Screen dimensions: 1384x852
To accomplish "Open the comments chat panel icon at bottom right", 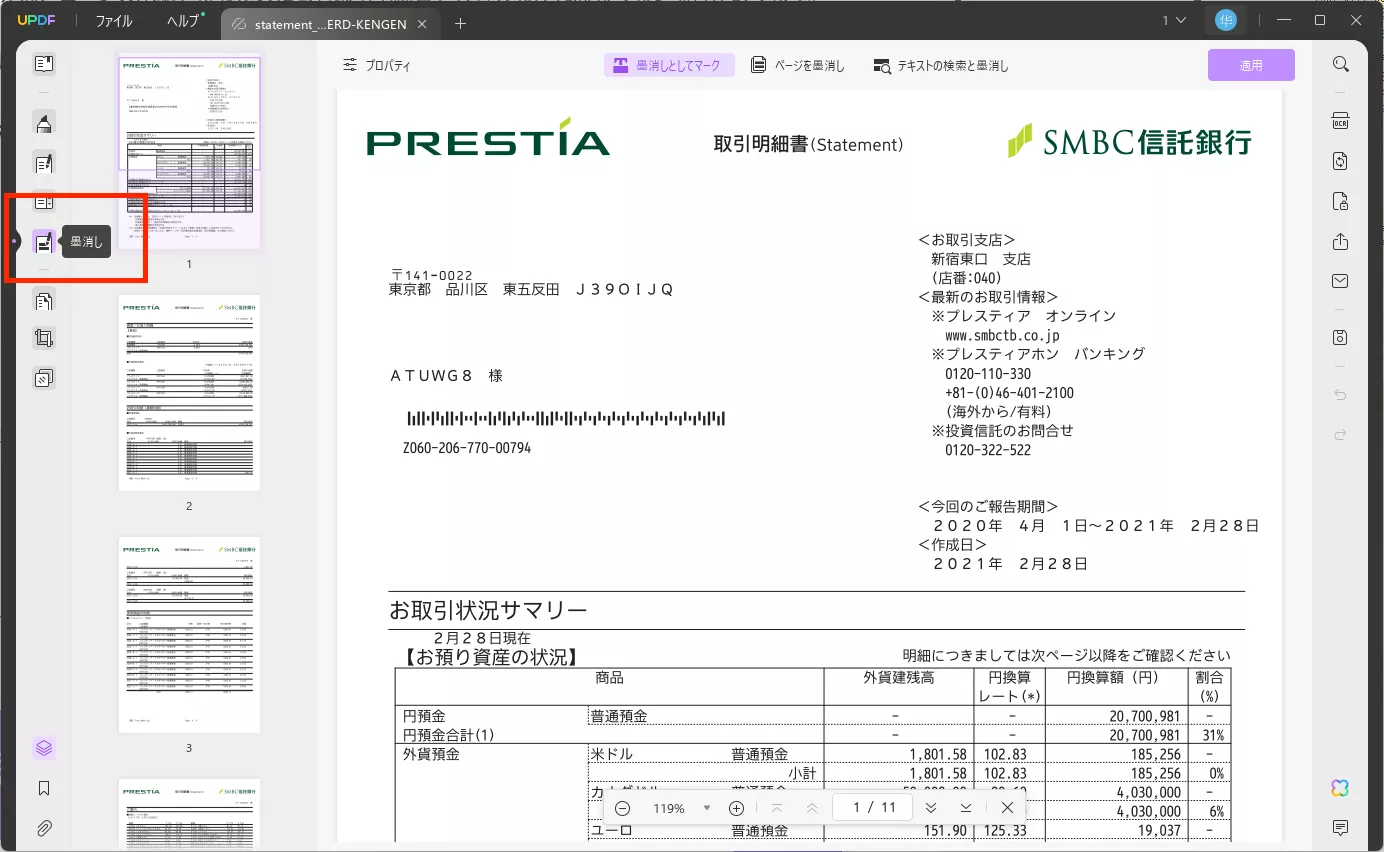I will pos(1340,828).
